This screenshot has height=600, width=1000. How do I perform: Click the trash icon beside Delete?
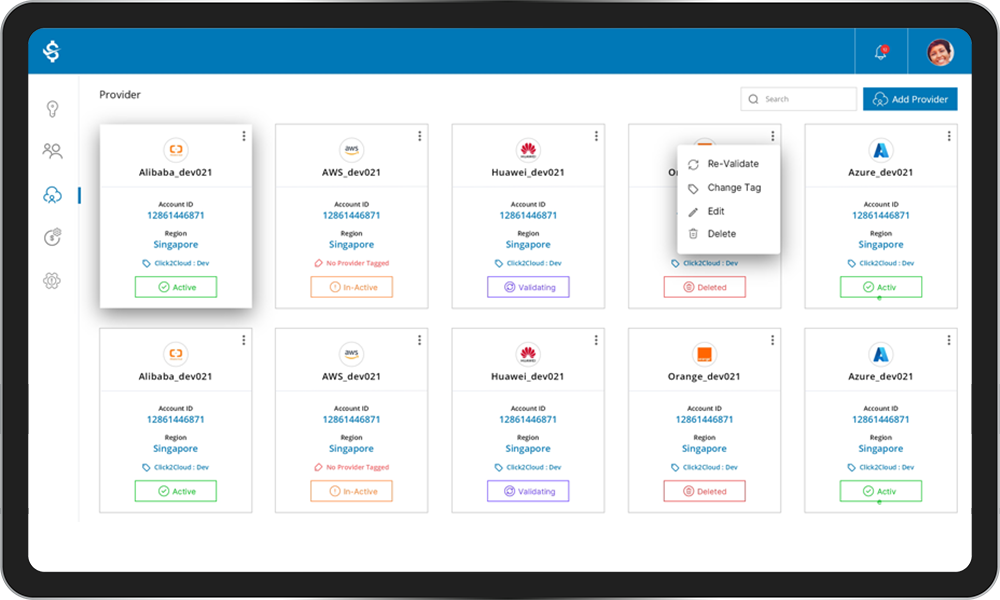[x=693, y=234]
